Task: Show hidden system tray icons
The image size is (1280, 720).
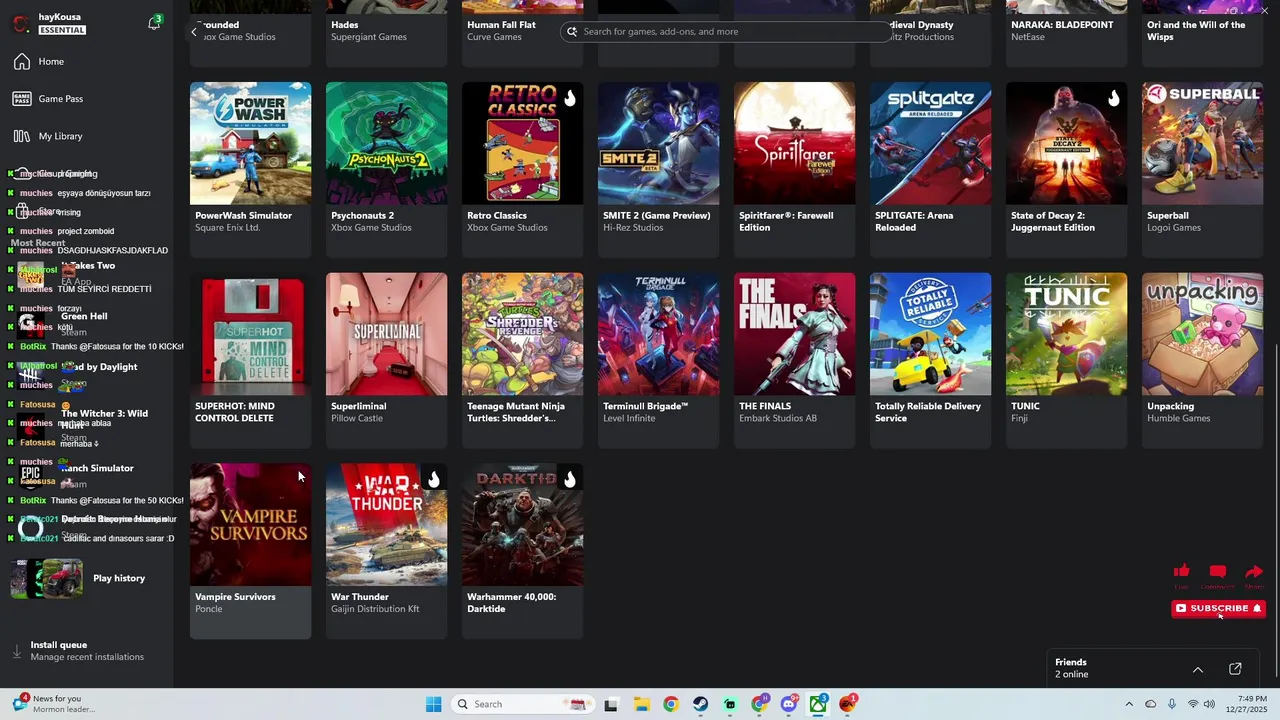Action: [x=1129, y=704]
